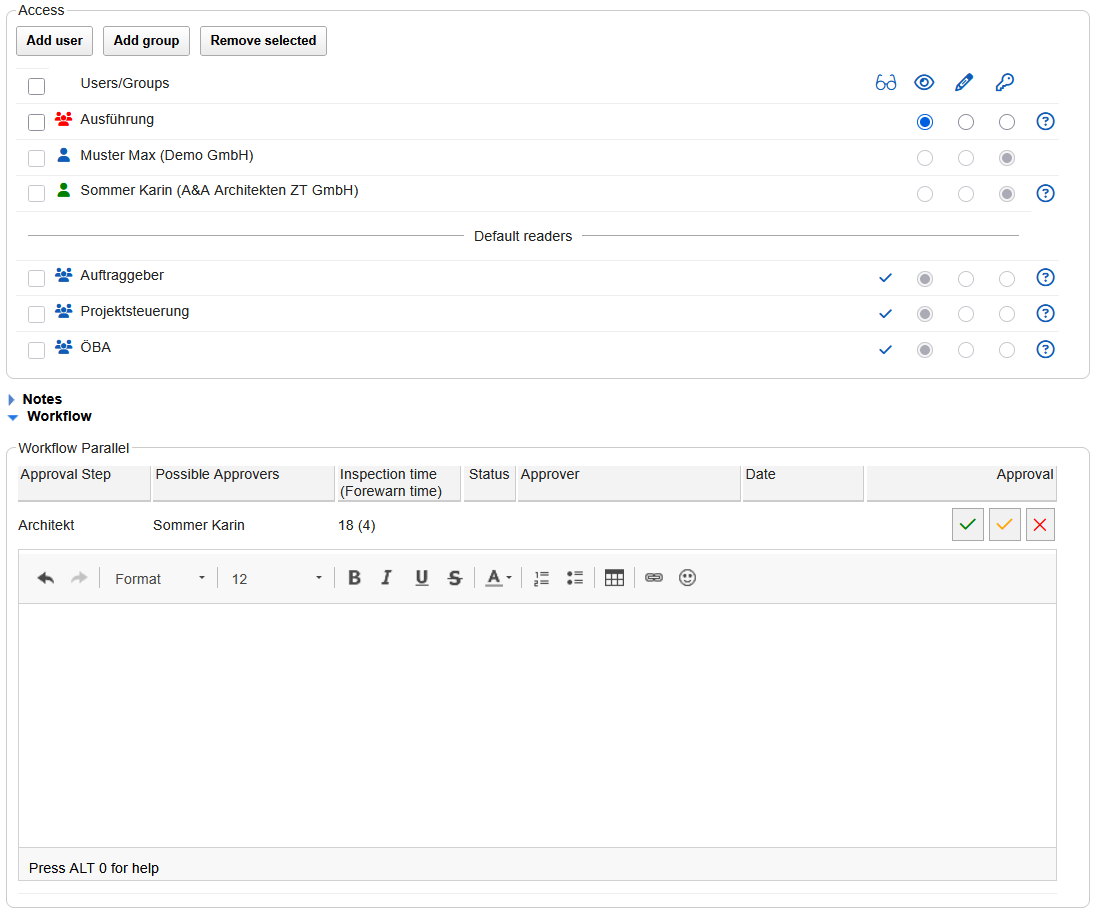Click the Remove selected button

(263, 41)
